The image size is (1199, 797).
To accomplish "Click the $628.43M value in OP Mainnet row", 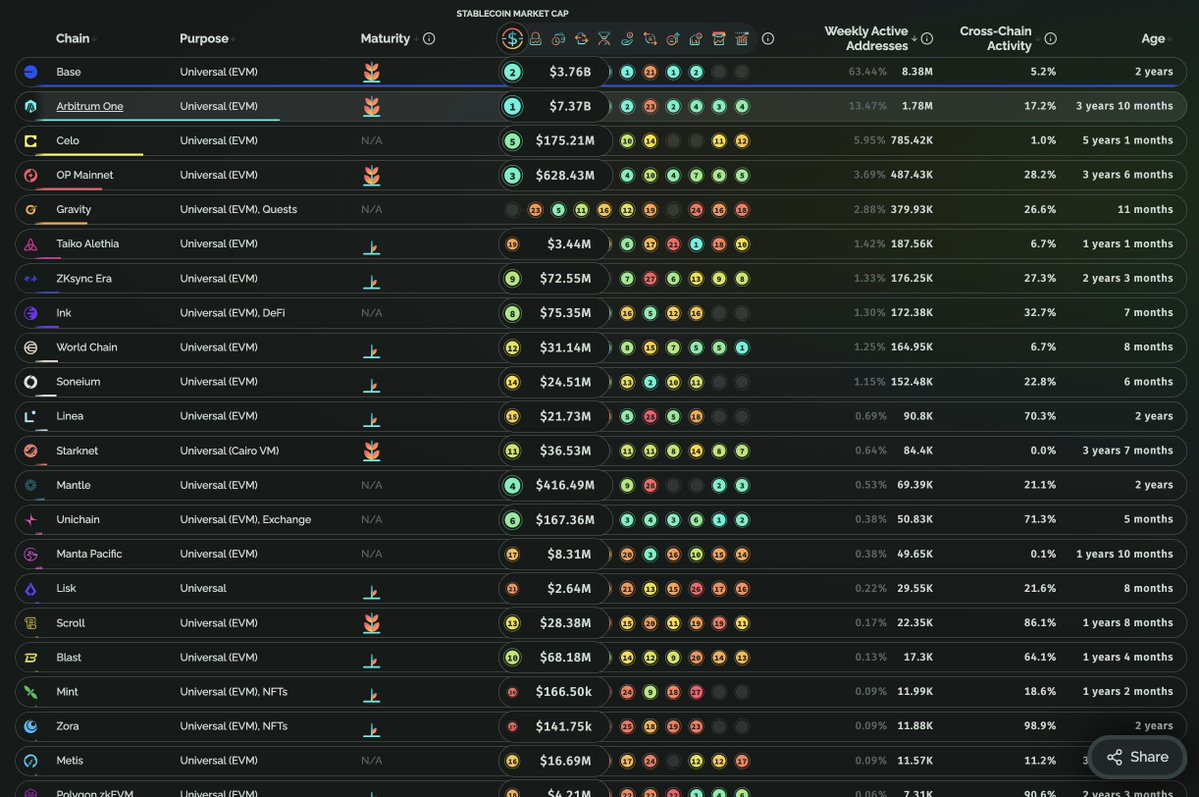I will [565, 175].
